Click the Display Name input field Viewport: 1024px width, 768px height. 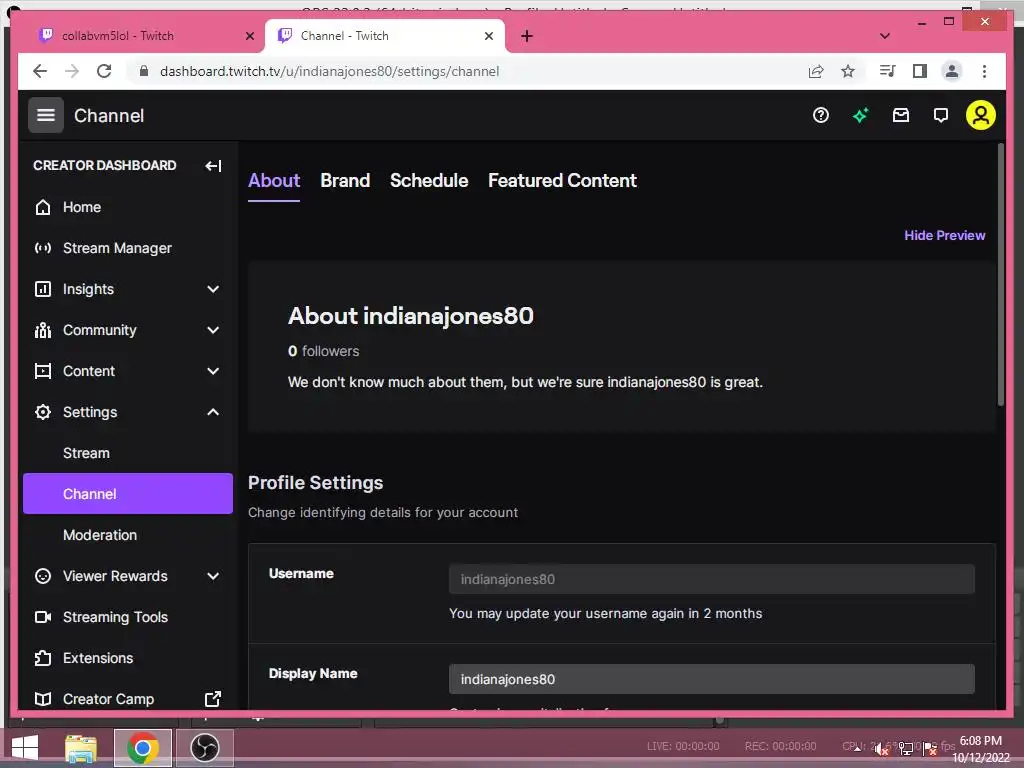(x=712, y=679)
